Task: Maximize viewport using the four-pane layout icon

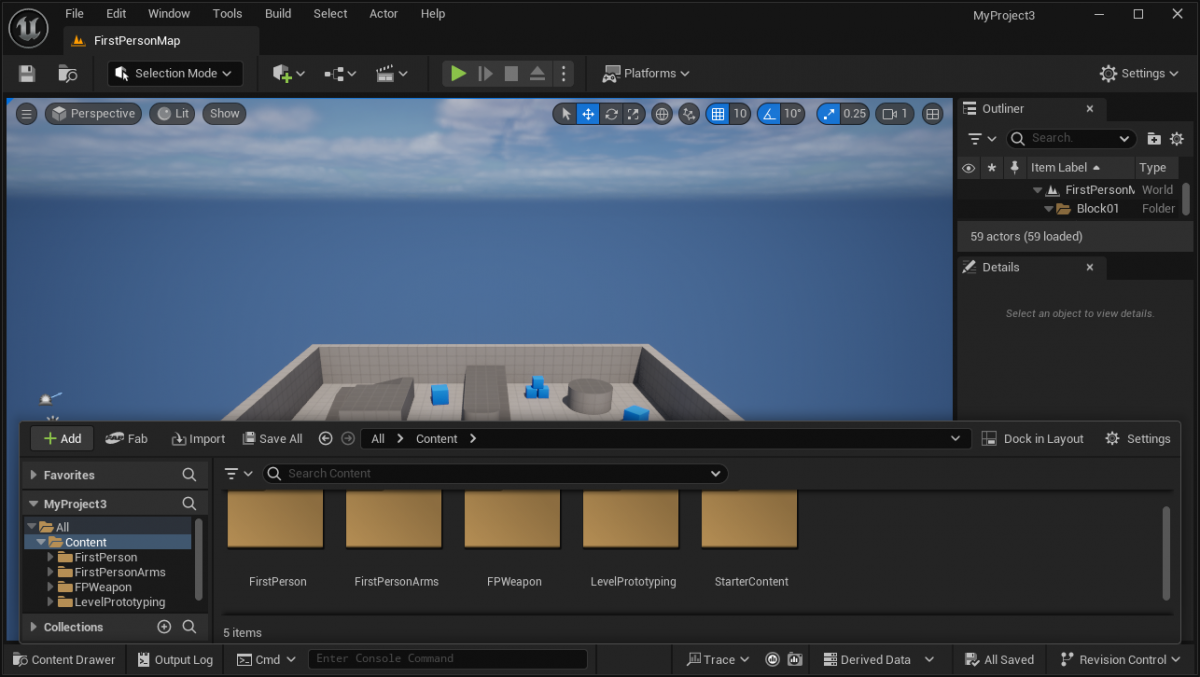Action: coord(932,114)
